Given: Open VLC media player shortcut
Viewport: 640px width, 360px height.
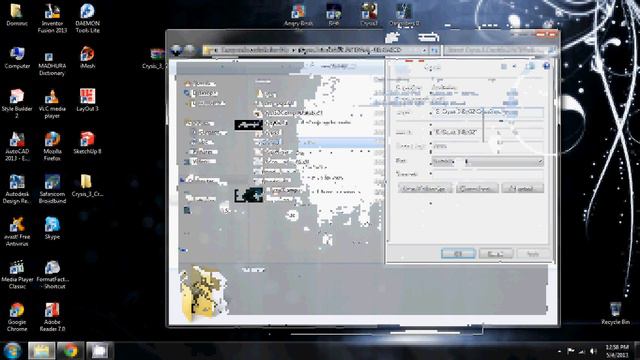Looking at the screenshot, I should tap(52, 104).
